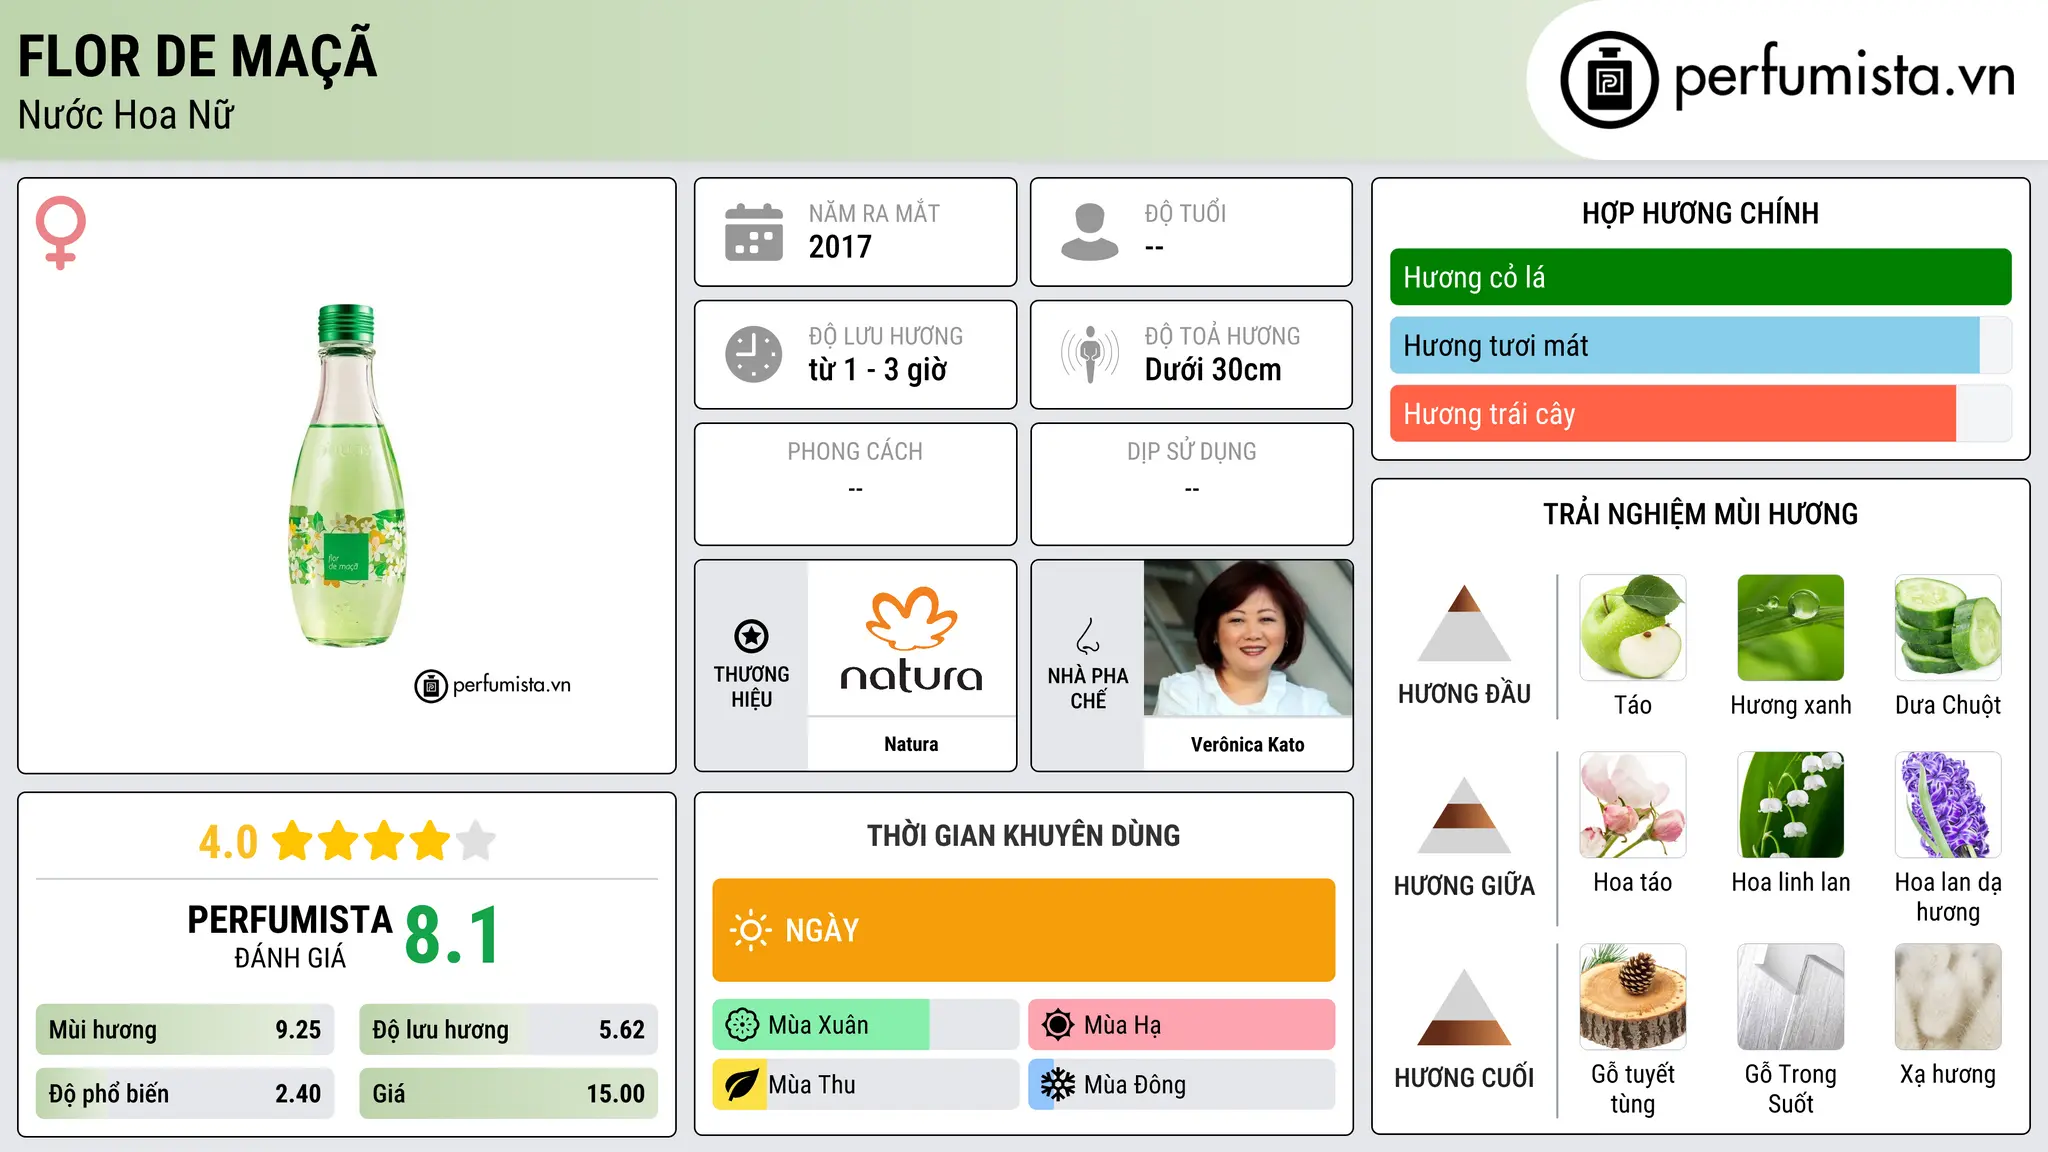Click the green 8.1 Perfumista score
2048x1152 pixels.
coord(452,936)
